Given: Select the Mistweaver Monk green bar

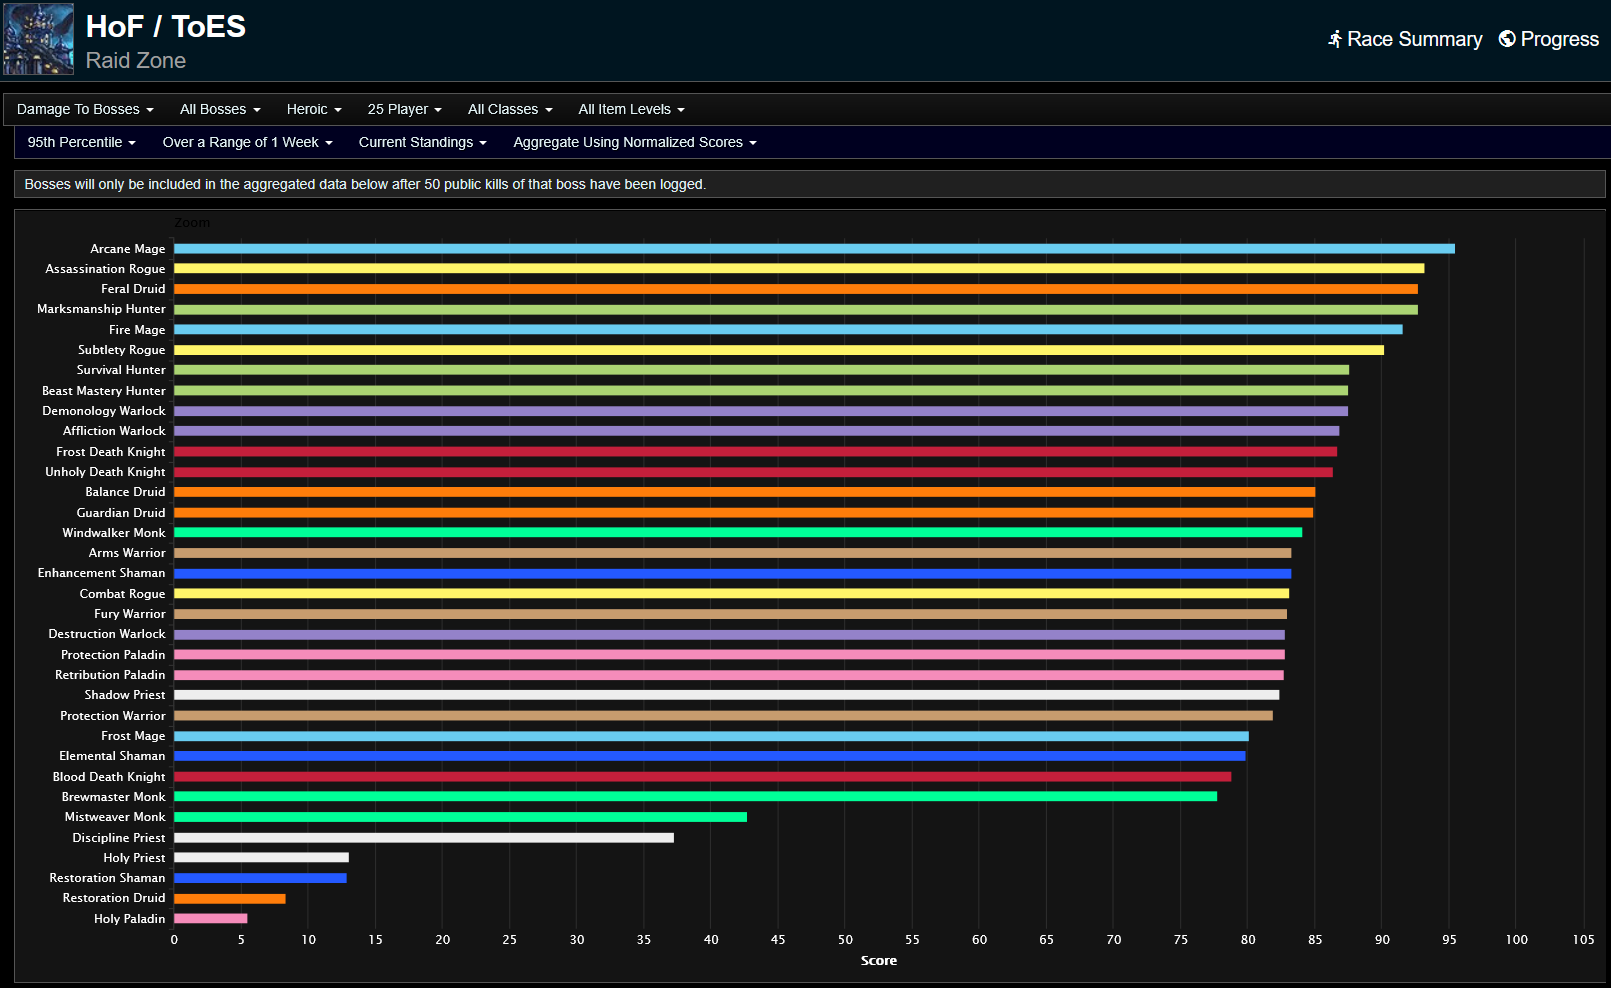Looking at the screenshot, I should (460, 817).
